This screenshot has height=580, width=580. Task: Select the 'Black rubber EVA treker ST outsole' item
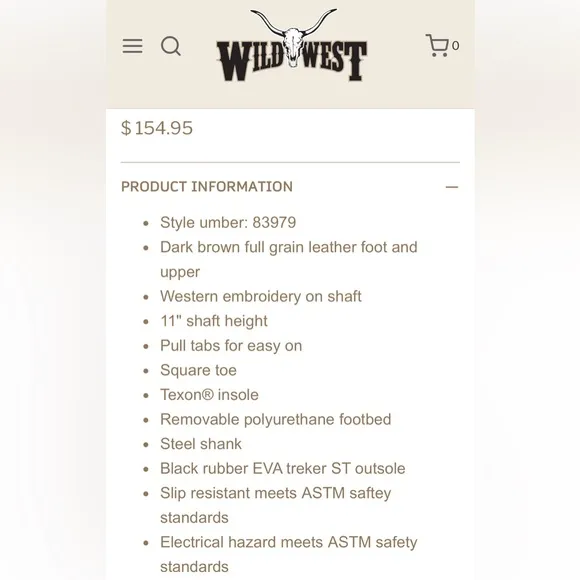point(283,469)
